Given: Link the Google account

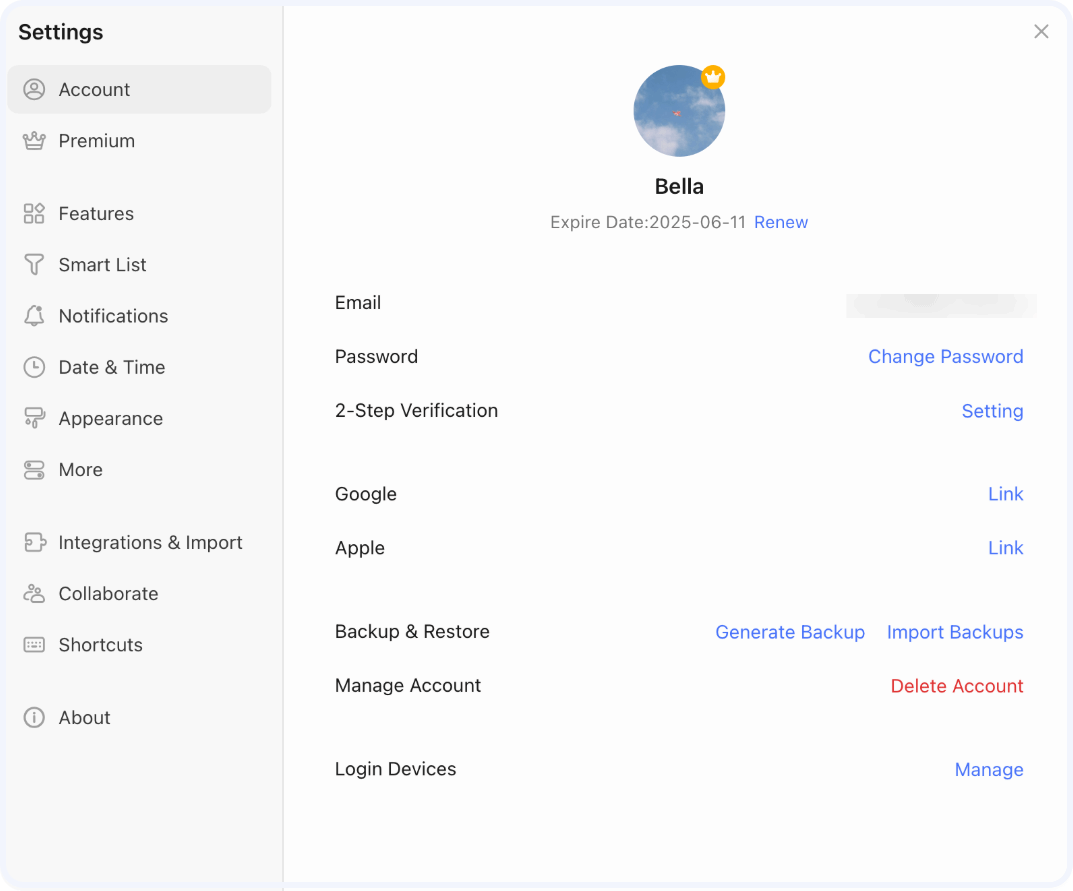Looking at the screenshot, I should tap(1005, 494).
